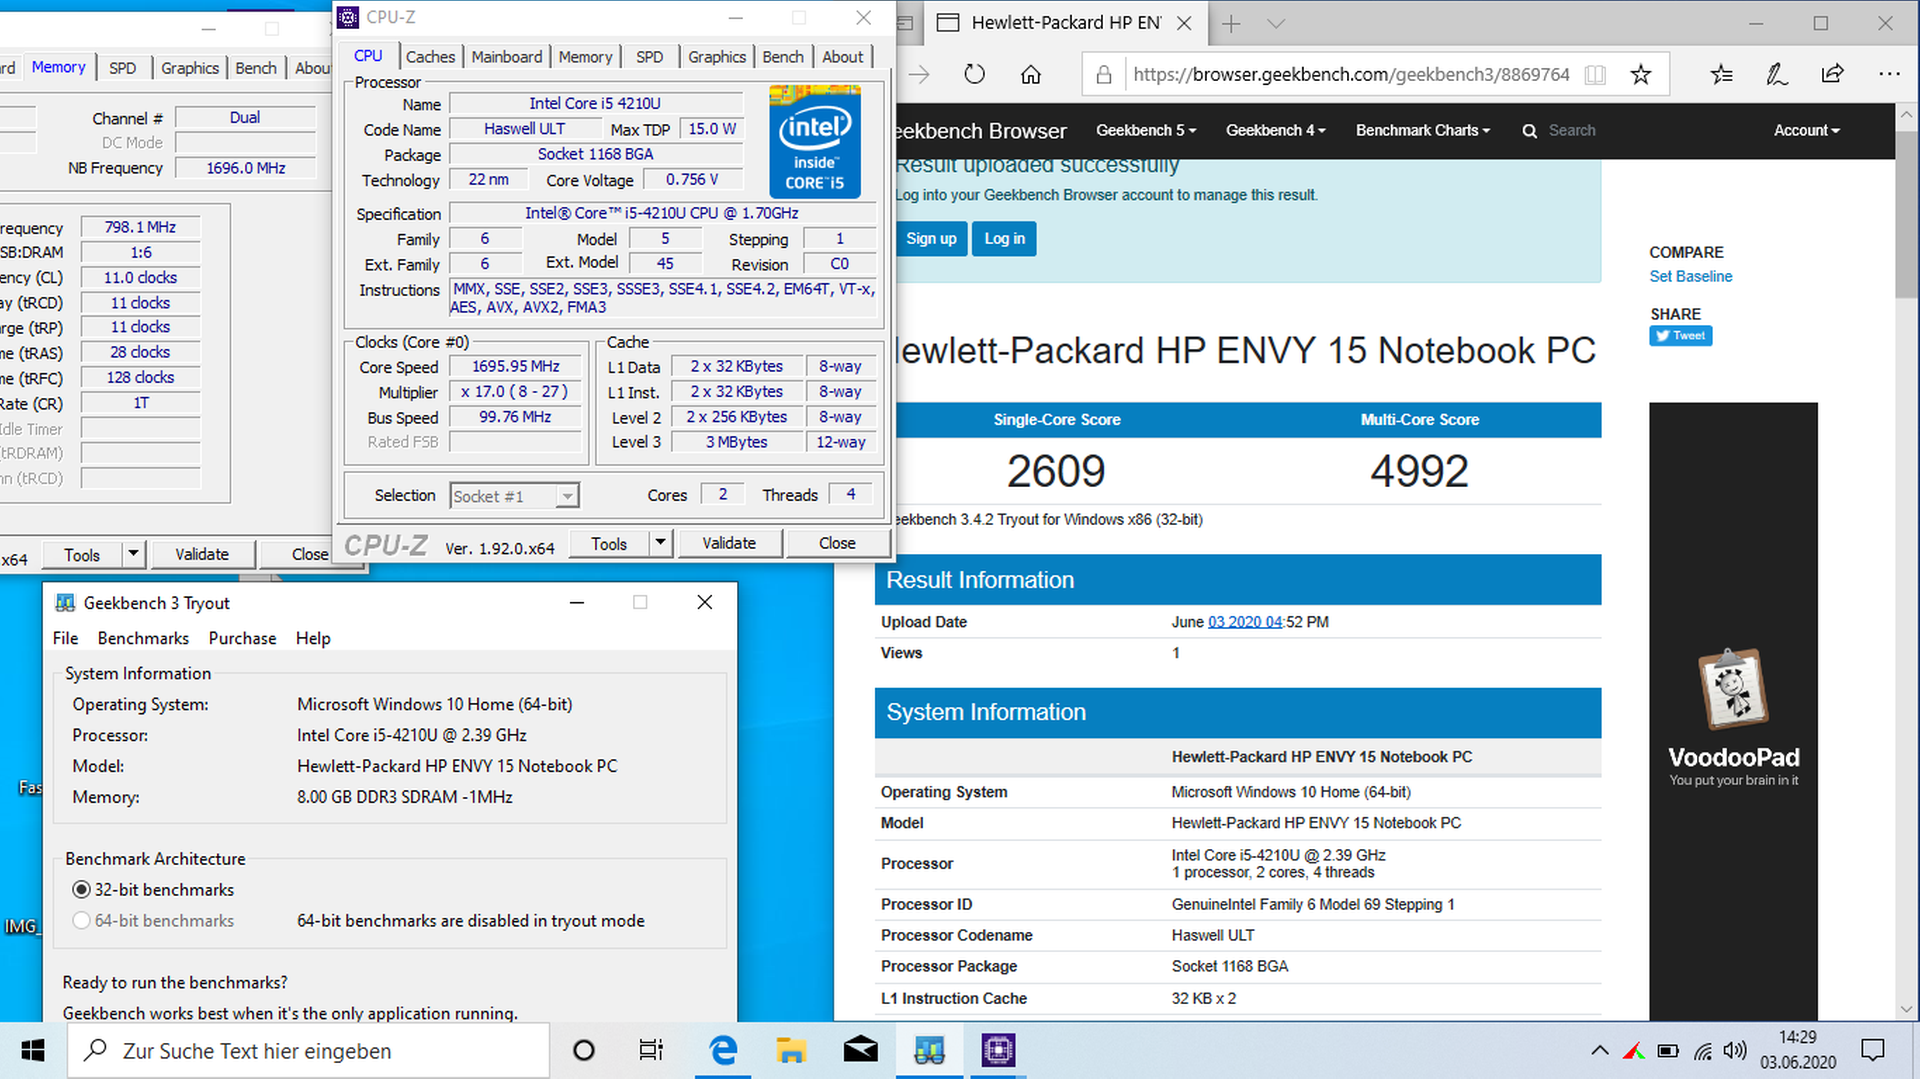
Task: Open Geekbench Help menu
Action: coord(313,638)
